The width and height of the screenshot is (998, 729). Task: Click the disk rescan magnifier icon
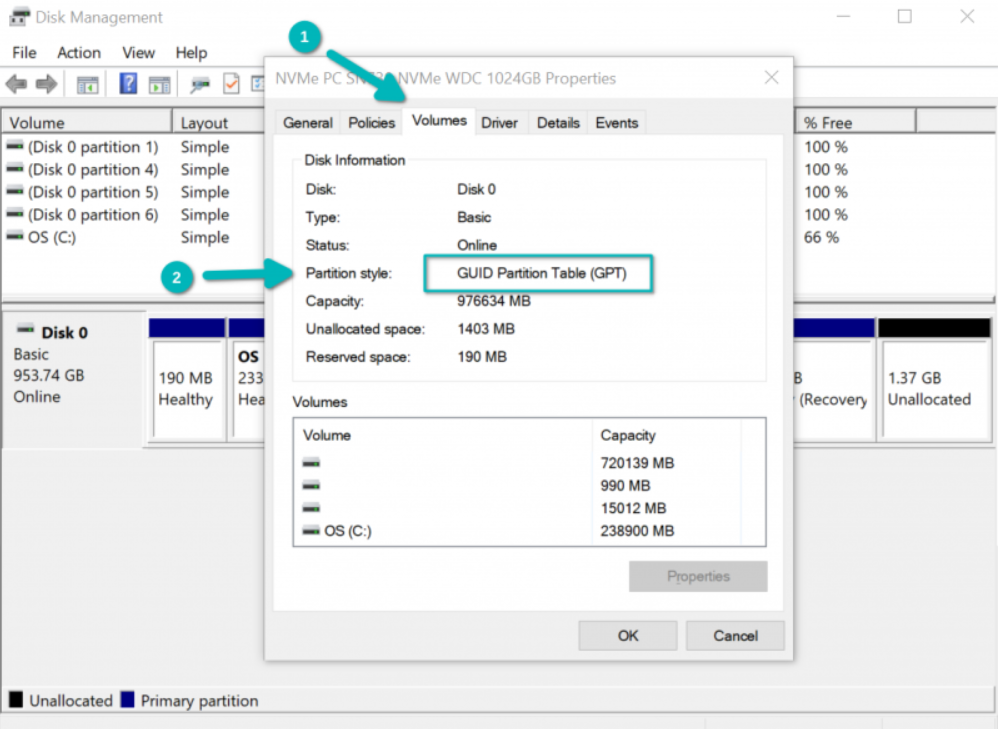(x=201, y=84)
